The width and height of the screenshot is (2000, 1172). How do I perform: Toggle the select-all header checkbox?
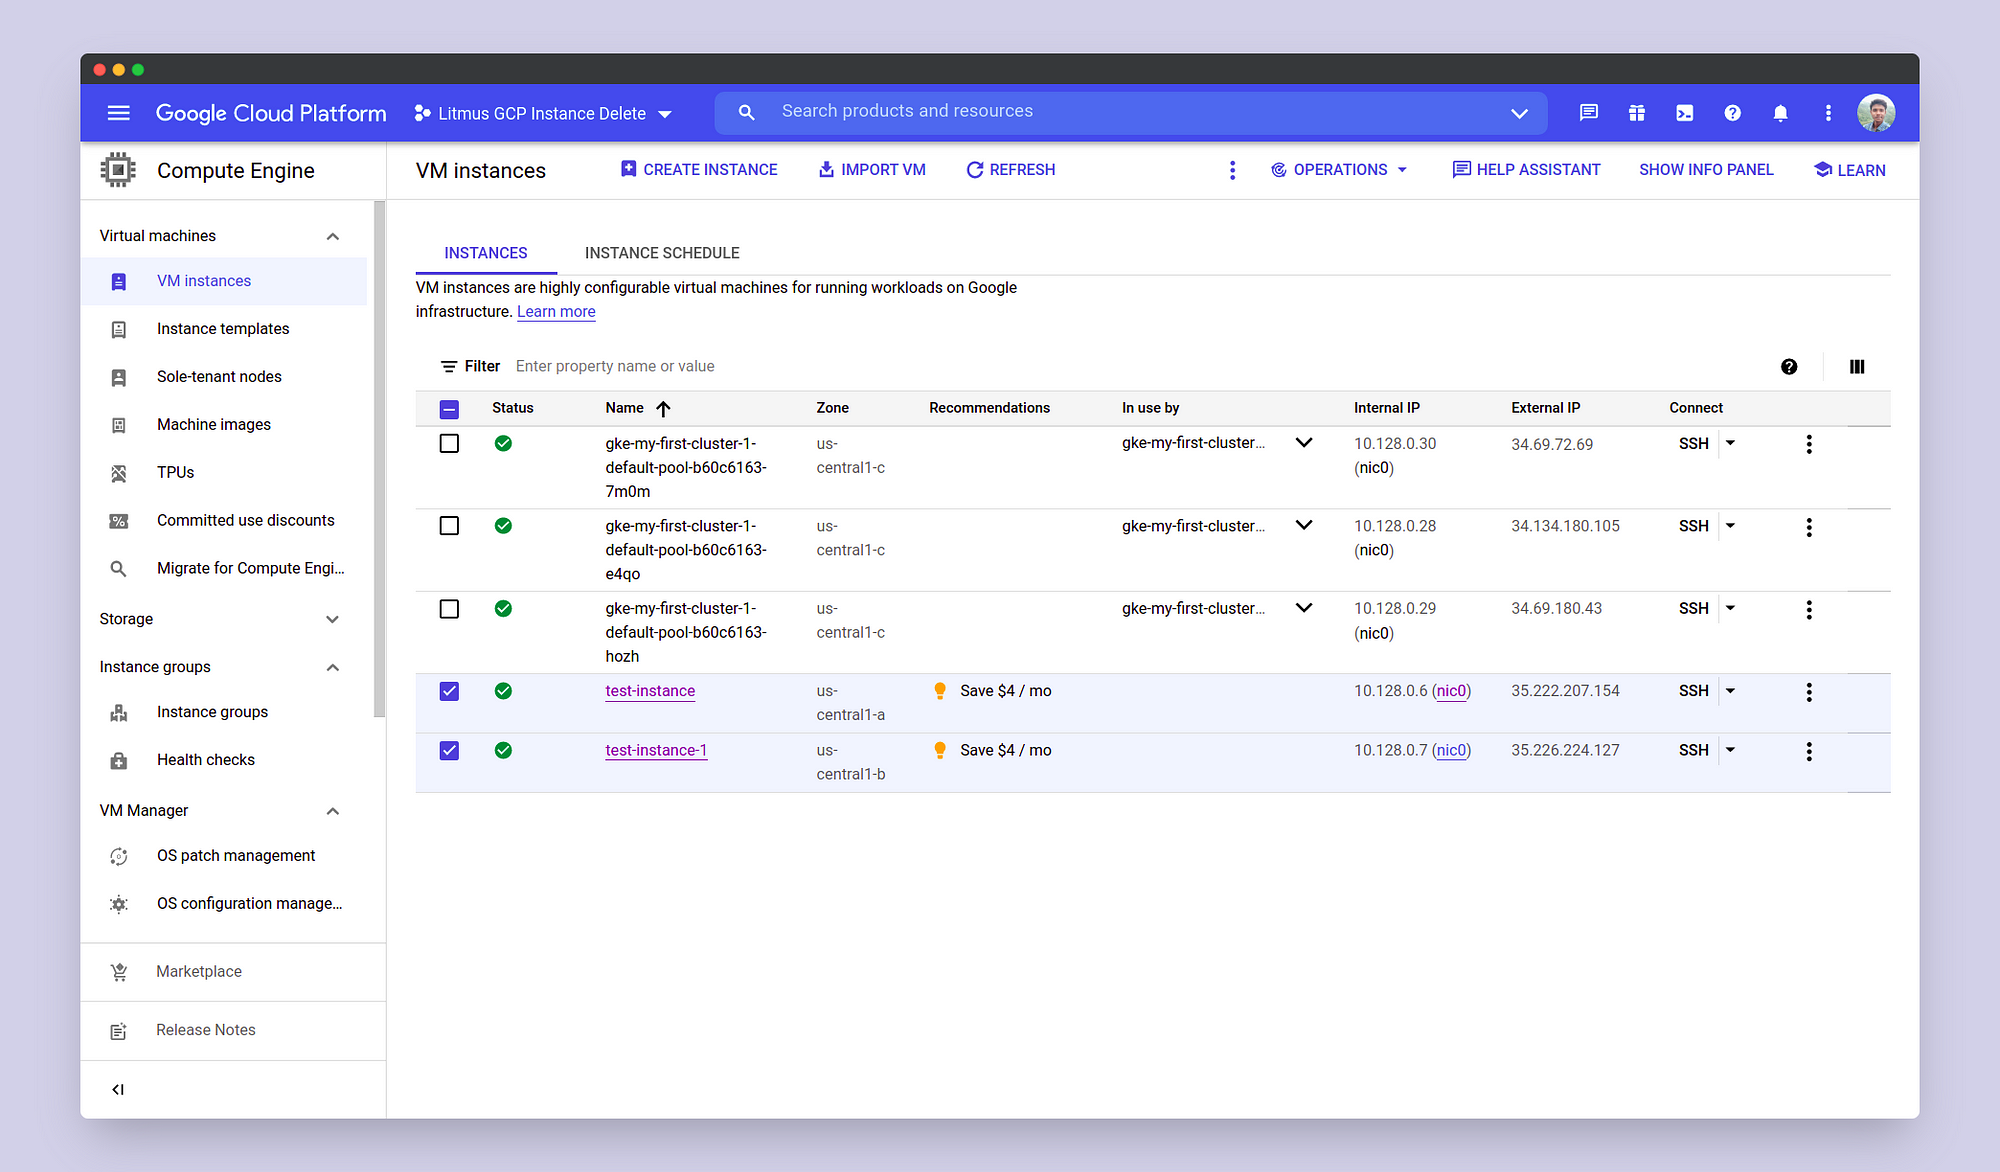(449, 409)
